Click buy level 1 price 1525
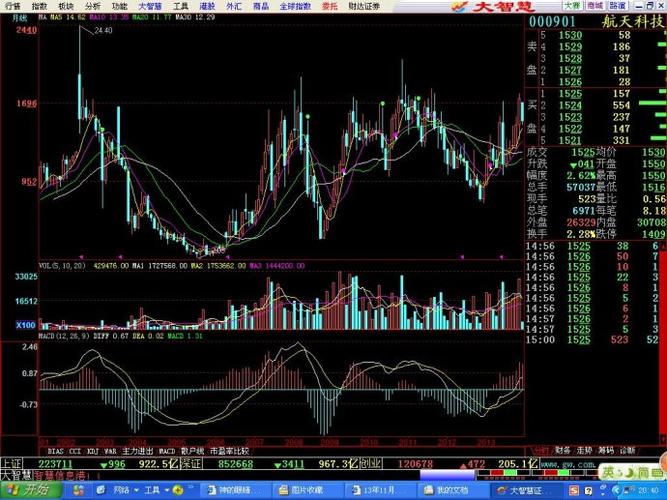Viewport: 667px width, 500px height. point(570,94)
